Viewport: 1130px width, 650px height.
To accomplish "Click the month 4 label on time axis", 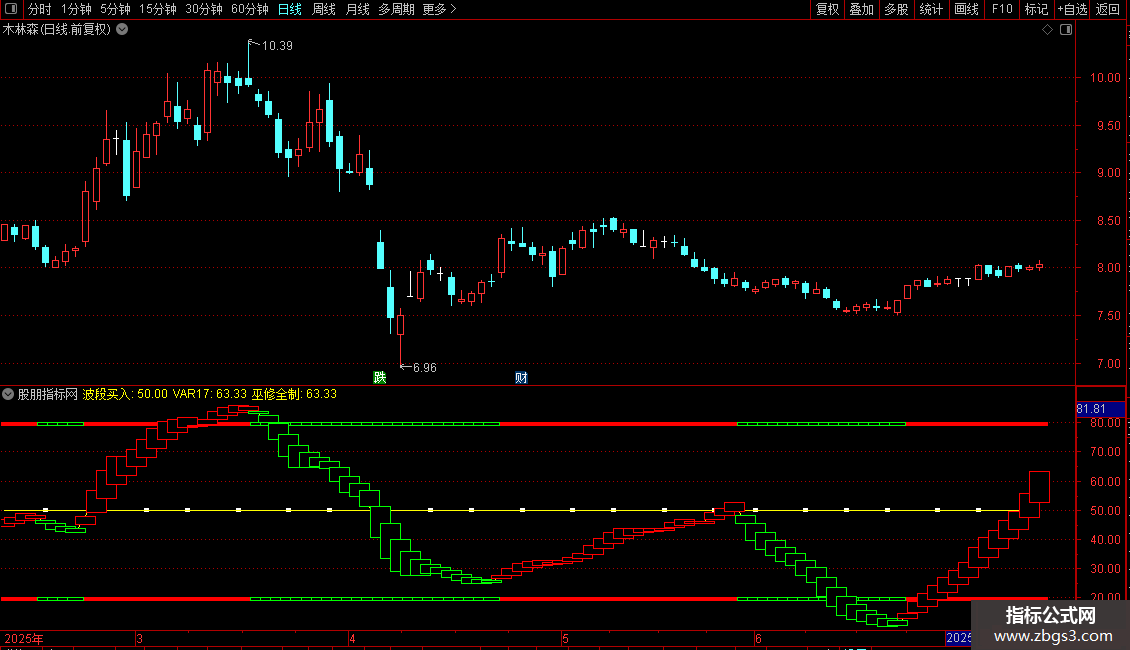I will point(352,638).
